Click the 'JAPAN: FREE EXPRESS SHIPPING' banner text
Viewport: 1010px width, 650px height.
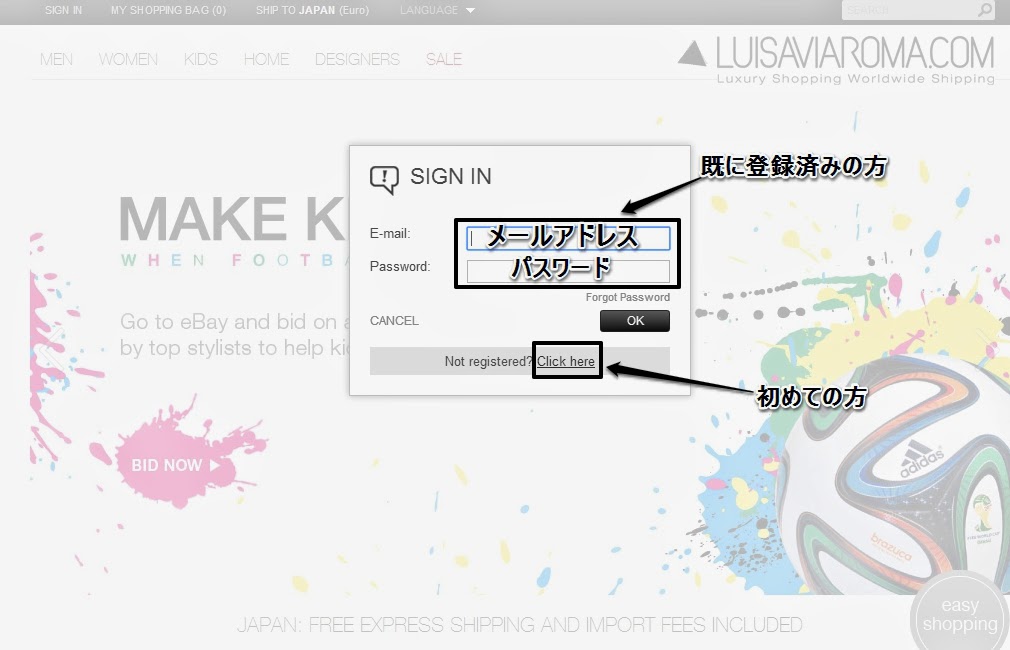(x=520, y=625)
